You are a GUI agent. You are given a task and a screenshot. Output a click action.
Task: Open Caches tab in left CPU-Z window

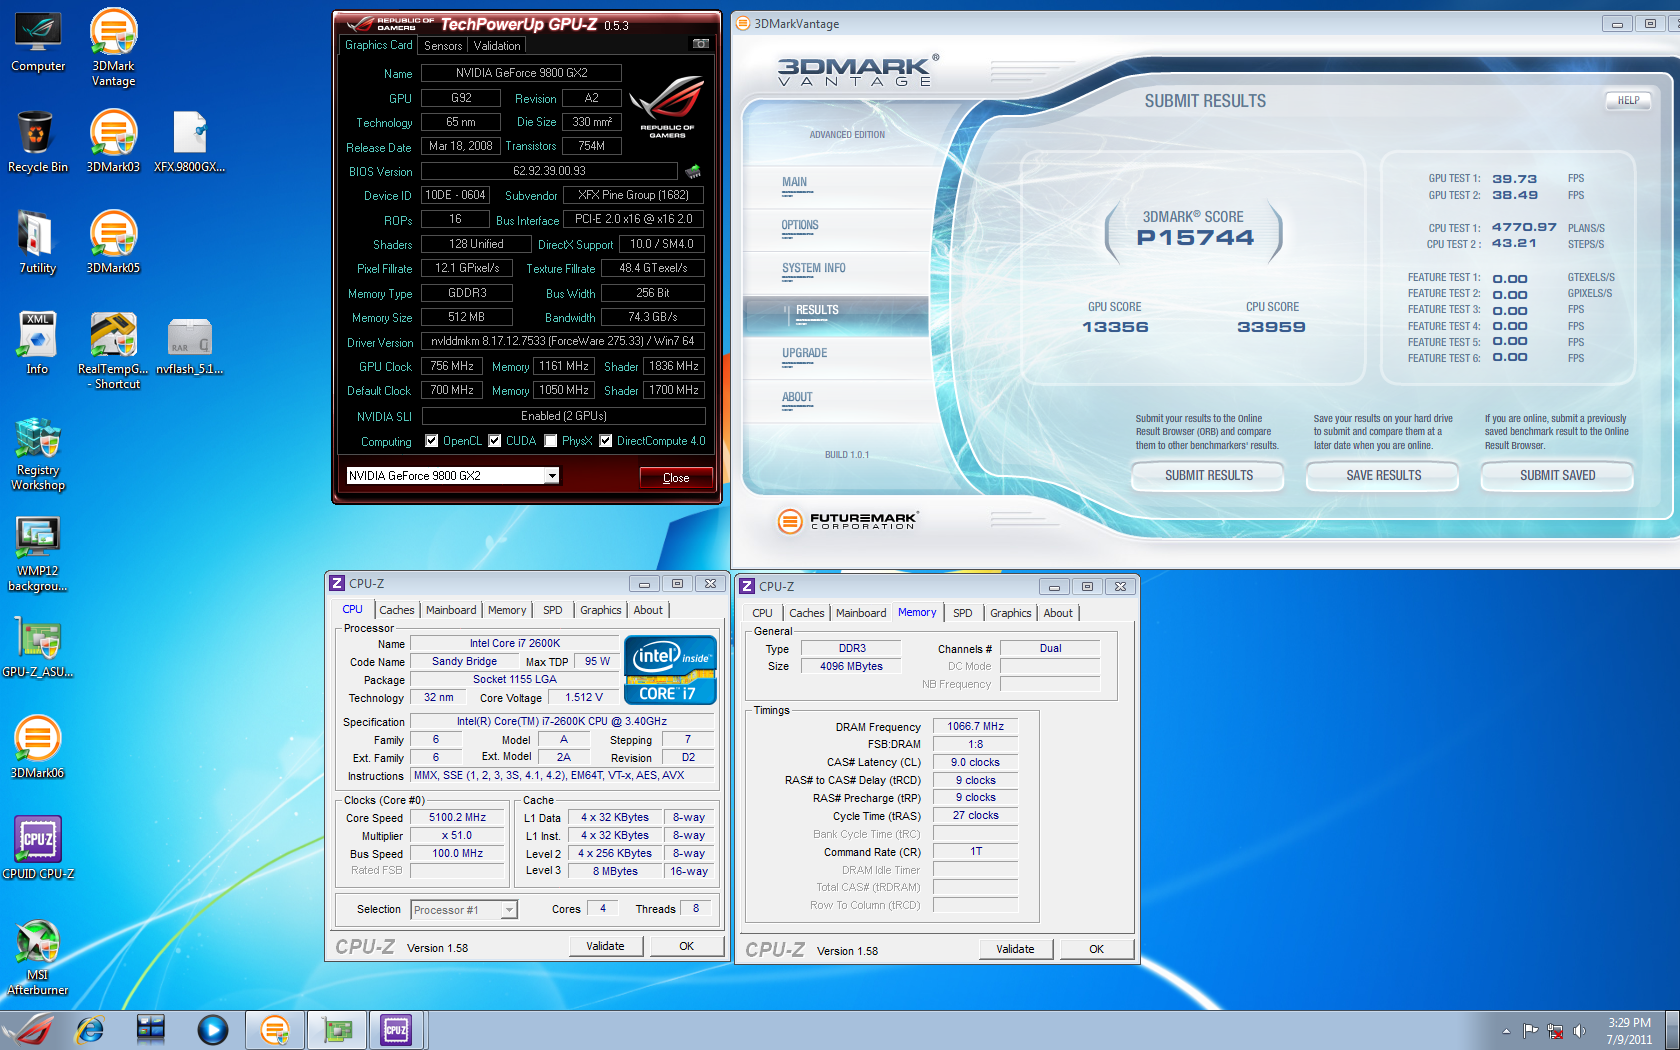tap(397, 610)
